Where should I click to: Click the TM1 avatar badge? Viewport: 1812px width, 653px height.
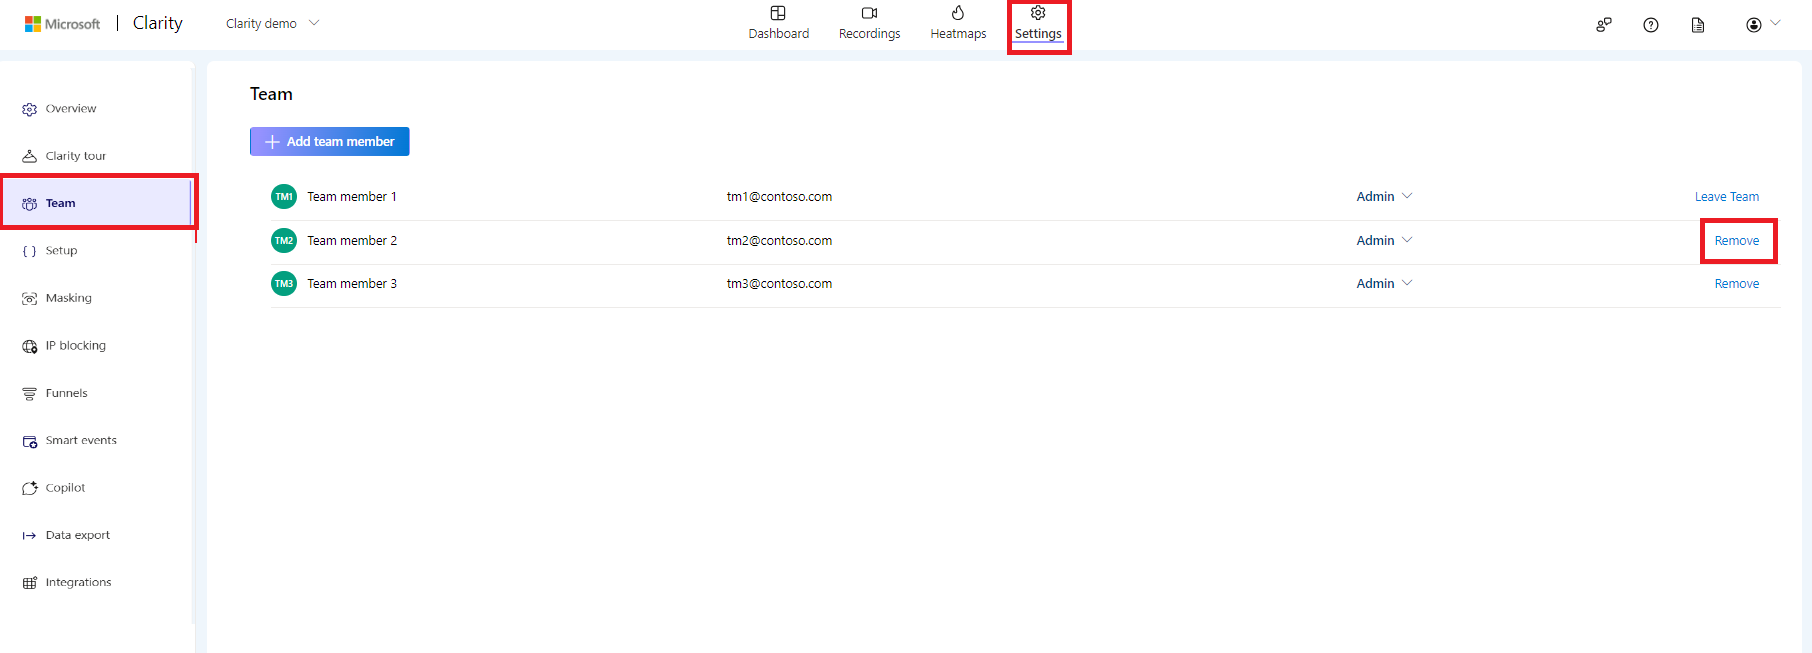click(284, 197)
